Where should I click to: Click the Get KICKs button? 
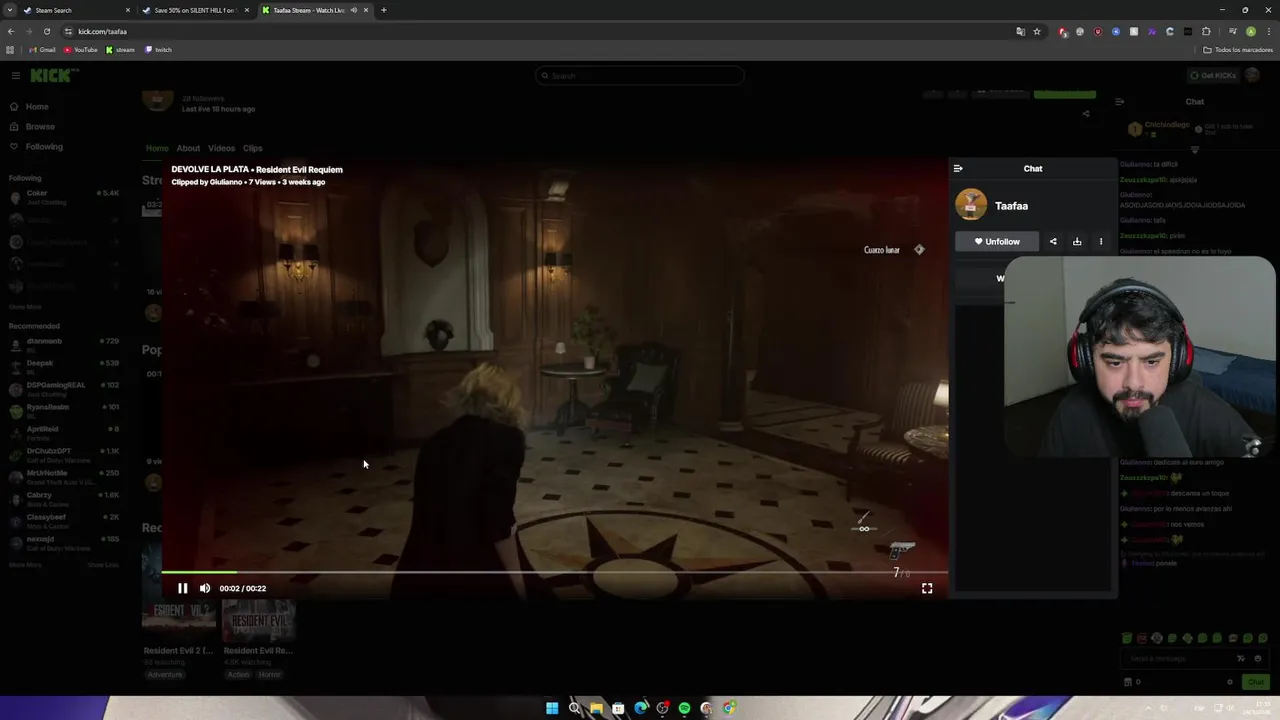coord(1213,76)
